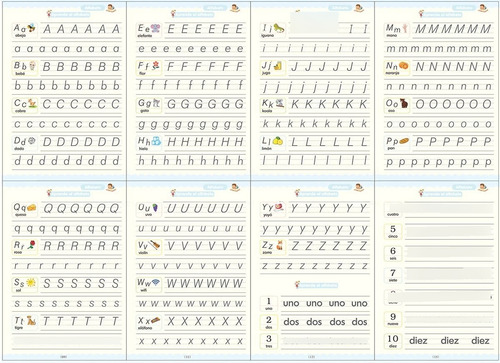Select the sun icon beside Ss
Image resolution: width=500 pixels, height=363 pixels.
[x=31, y=283]
